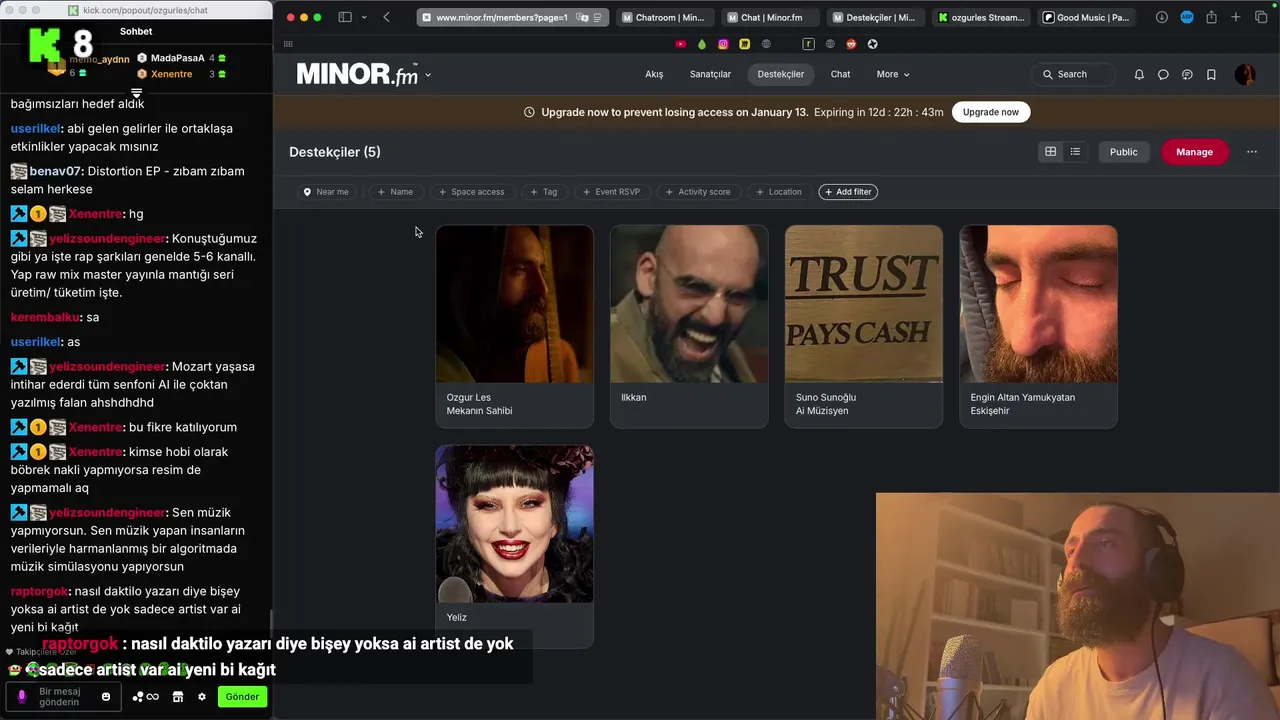Open the emoji picker in Kick chat input
This screenshot has height=720, width=1280.
point(106,697)
